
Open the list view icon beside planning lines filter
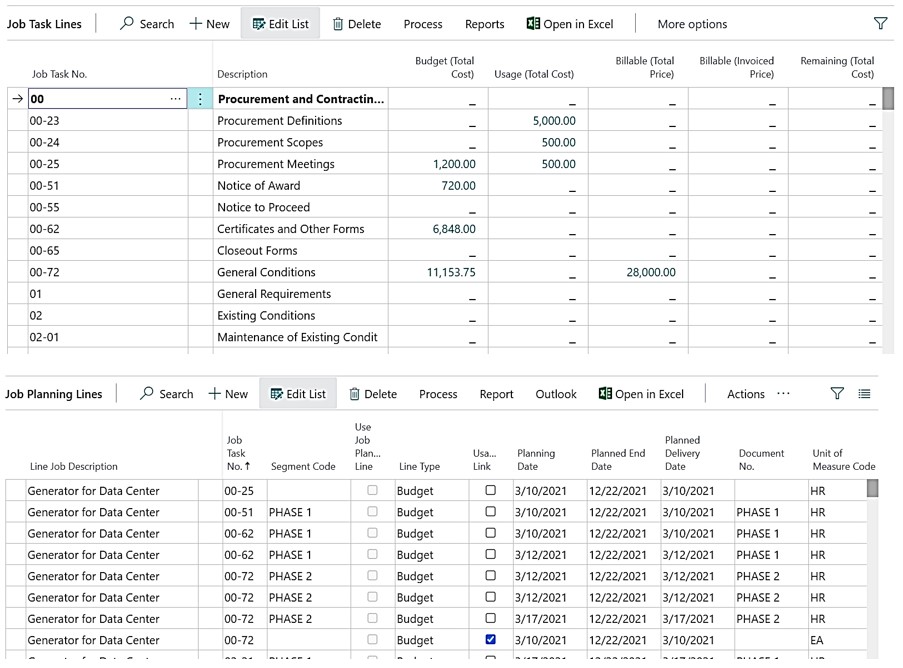tap(865, 394)
